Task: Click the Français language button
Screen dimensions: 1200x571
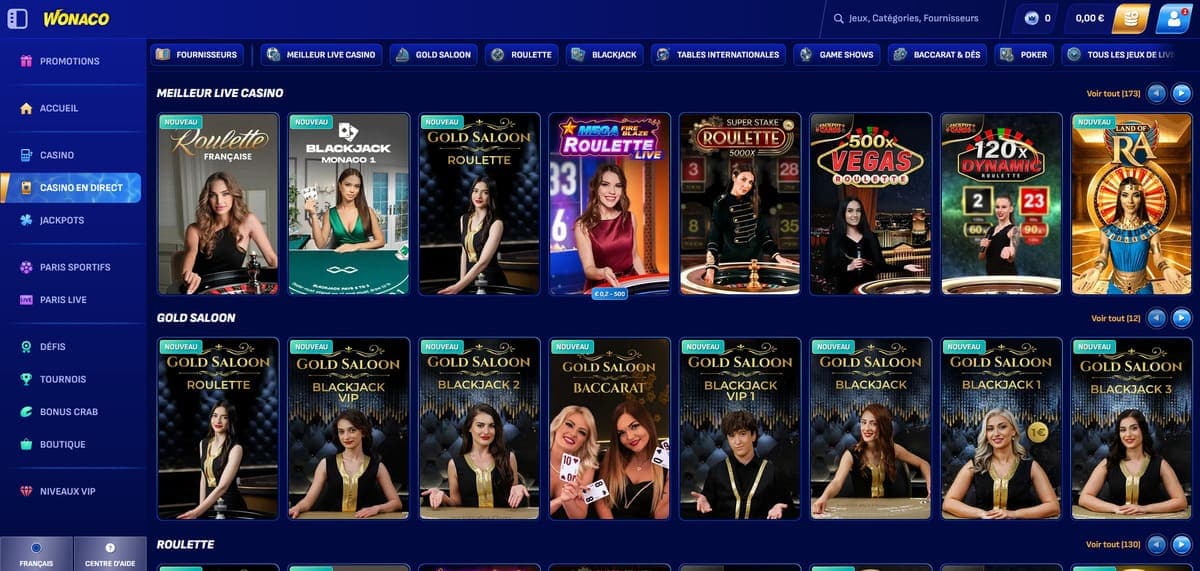Action: (x=36, y=554)
